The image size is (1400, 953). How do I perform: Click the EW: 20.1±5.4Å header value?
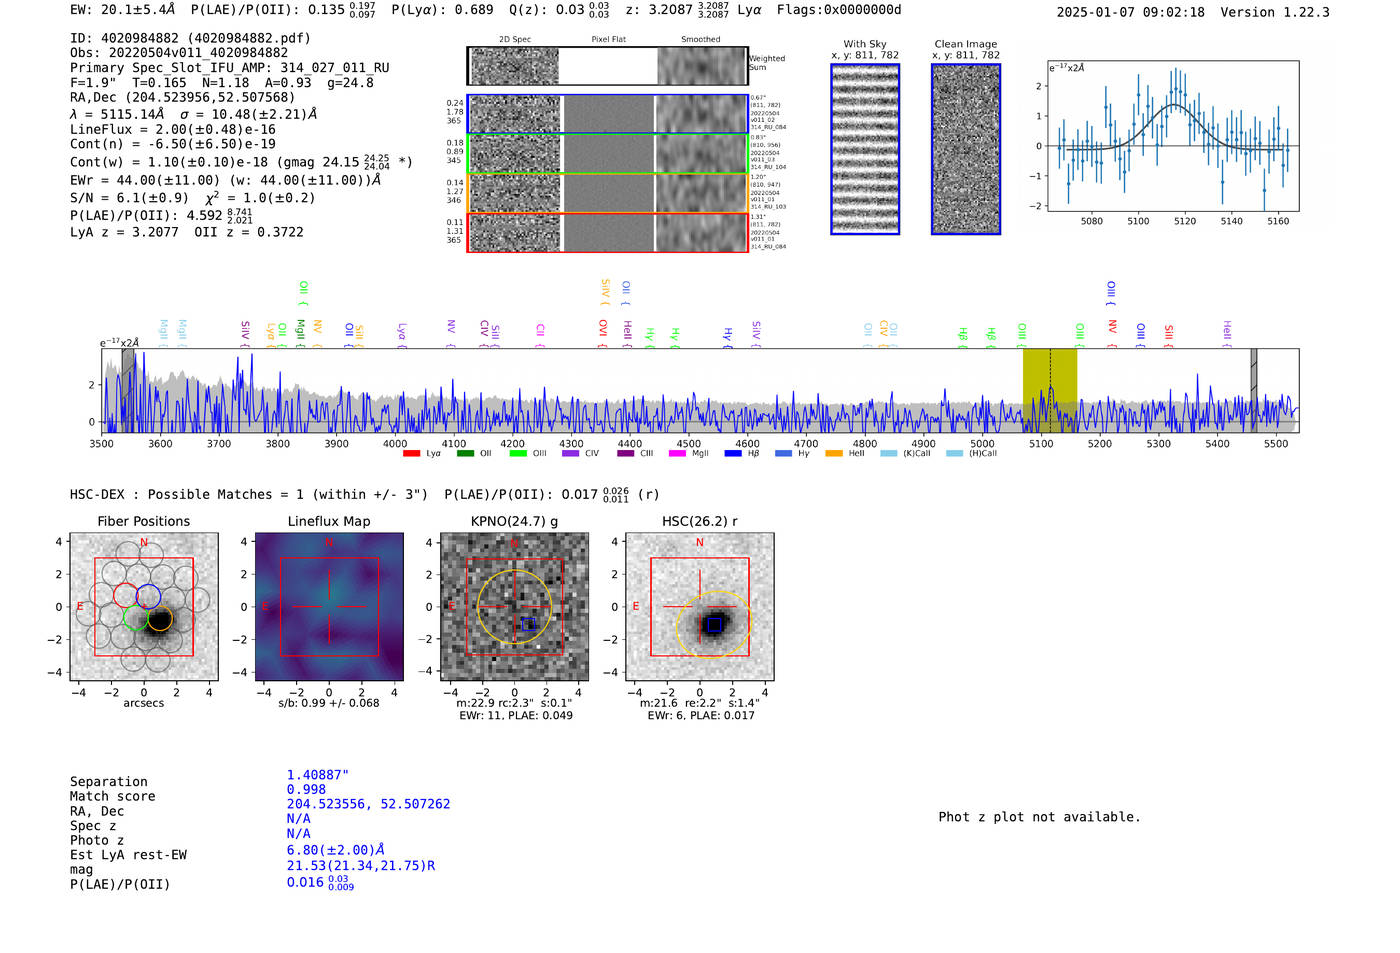(123, 10)
